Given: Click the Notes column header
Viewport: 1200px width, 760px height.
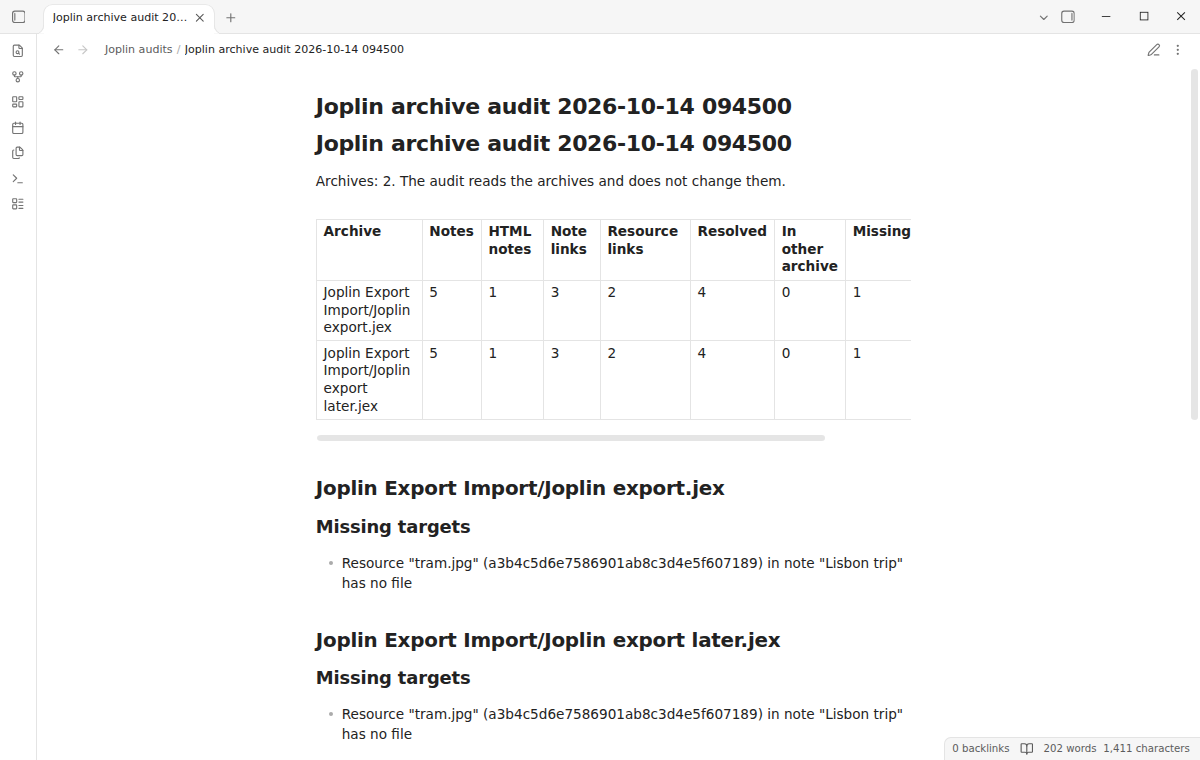Looking at the screenshot, I should pyautogui.click(x=451, y=250).
